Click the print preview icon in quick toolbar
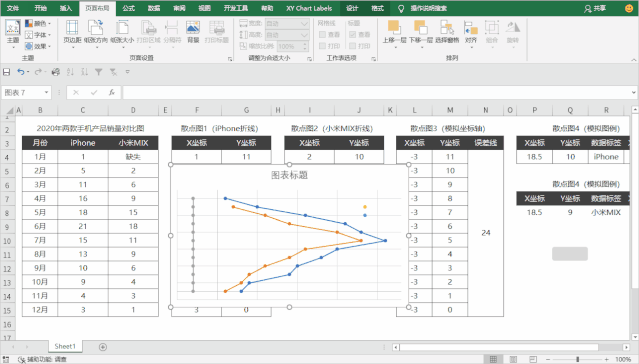This screenshot has height=364, width=639. click(55, 72)
